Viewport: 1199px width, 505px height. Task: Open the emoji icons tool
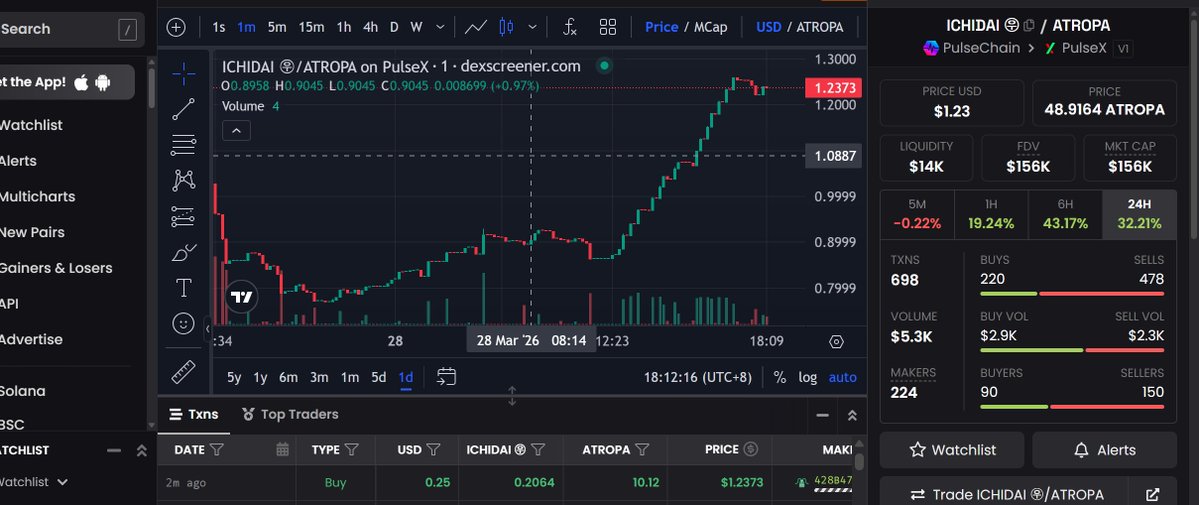click(184, 324)
